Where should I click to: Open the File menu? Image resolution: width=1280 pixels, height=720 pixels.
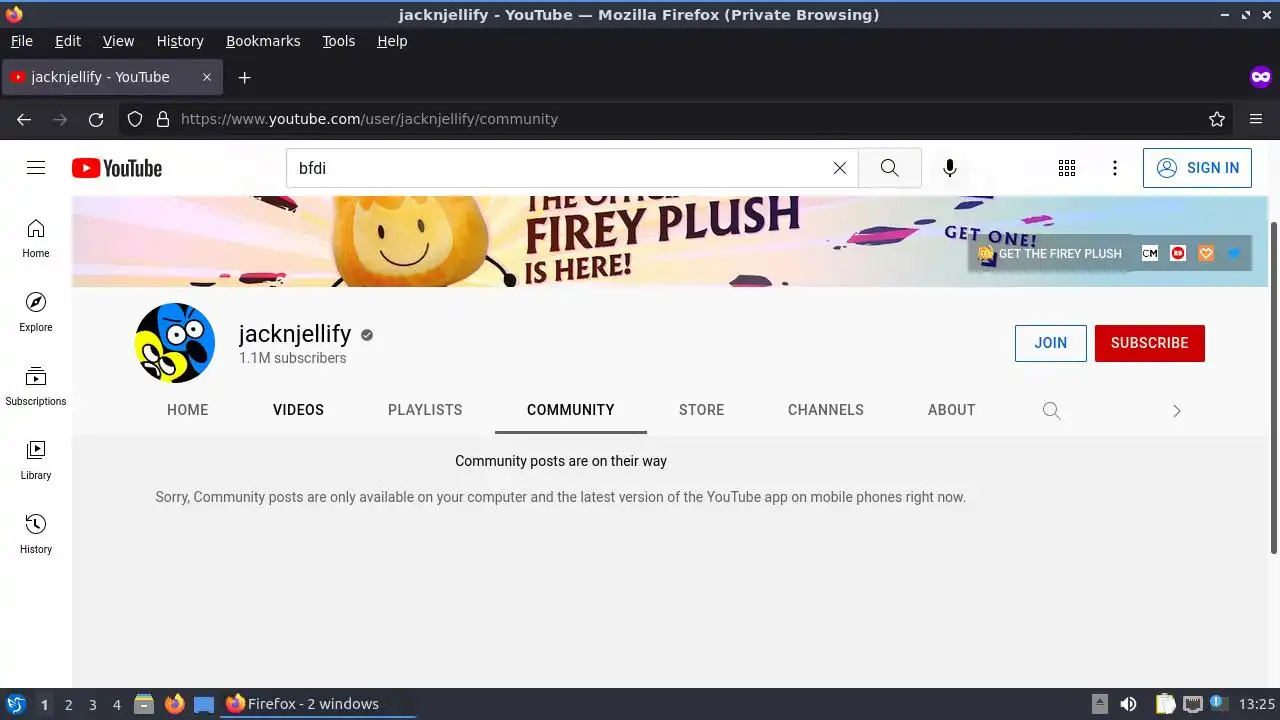pyautogui.click(x=22, y=41)
